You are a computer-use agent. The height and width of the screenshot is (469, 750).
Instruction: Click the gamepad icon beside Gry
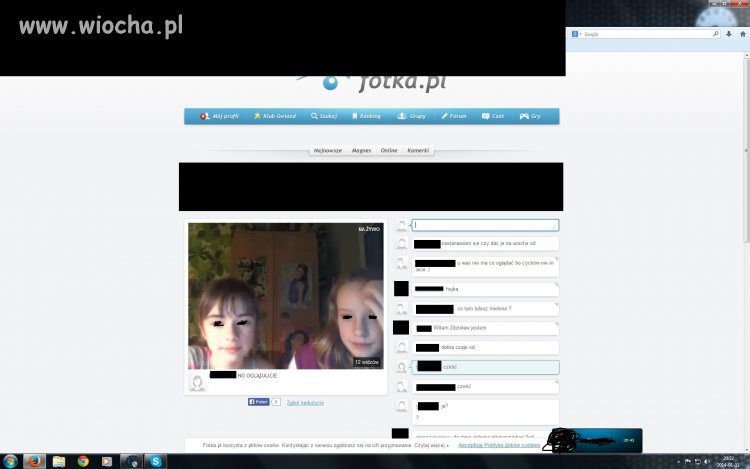pos(524,116)
